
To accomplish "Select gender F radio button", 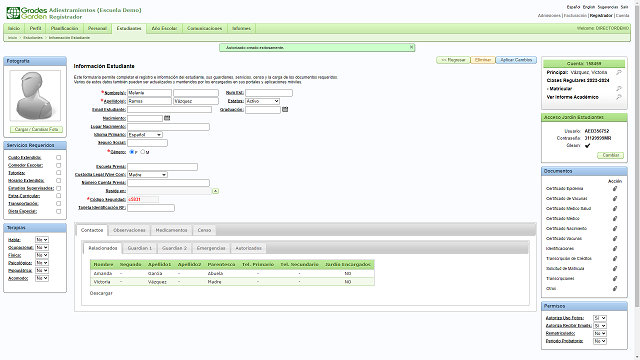I will point(131,152).
